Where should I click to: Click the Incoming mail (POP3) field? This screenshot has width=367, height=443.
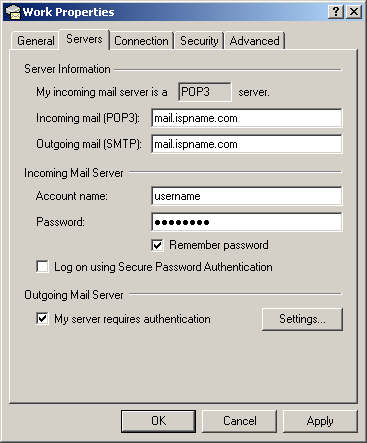[247, 118]
